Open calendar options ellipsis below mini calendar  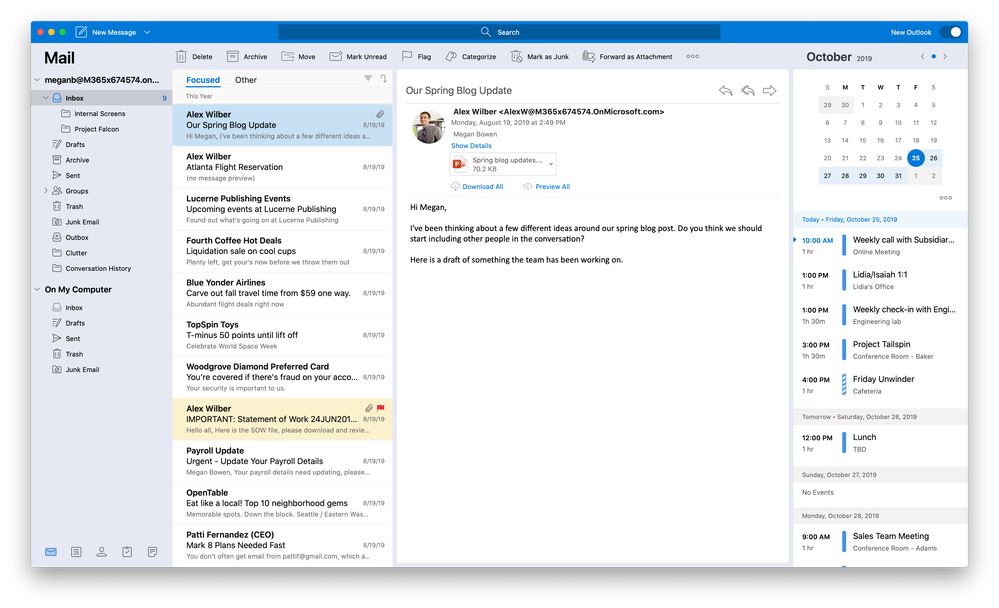point(945,198)
